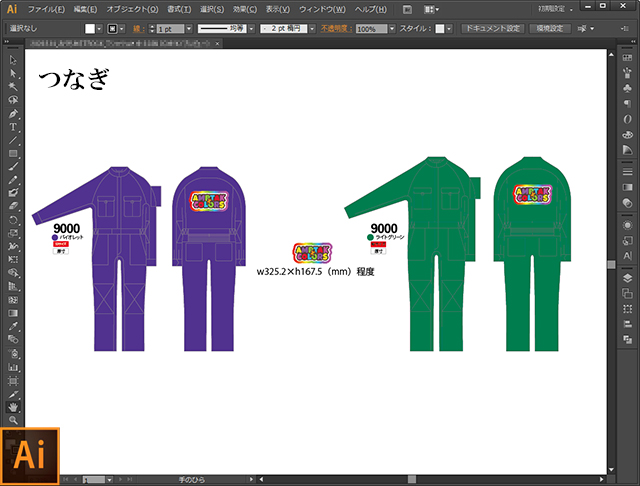Open the Layers panel
The height and width of the screenshot is (486, 640).
627,278
